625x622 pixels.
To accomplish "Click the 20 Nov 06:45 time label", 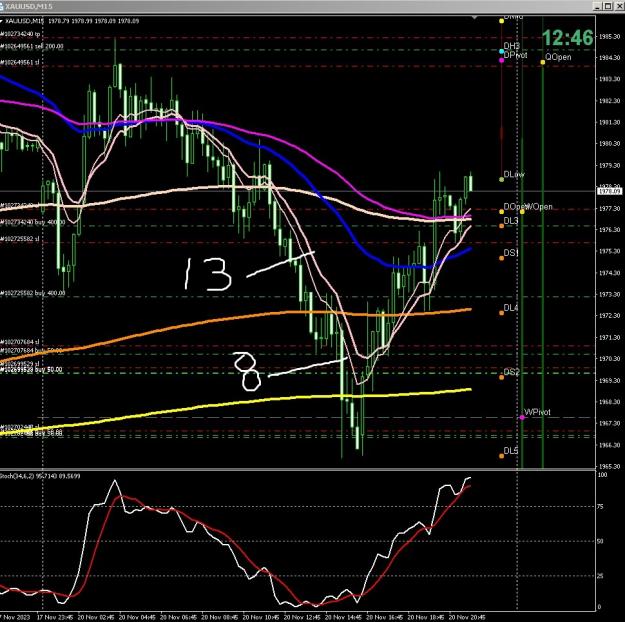I will coord(178,617).
